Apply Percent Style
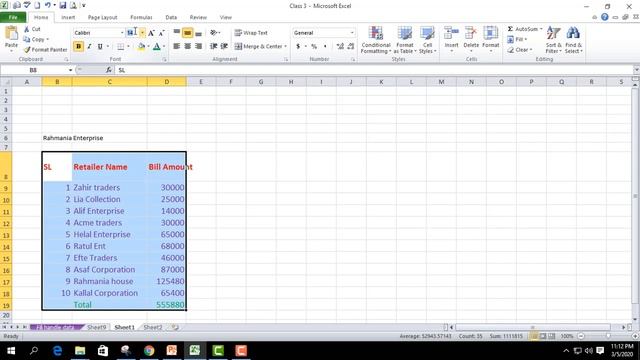The width and height of the screenshot is (640, 360). click(x=314, y=47)
